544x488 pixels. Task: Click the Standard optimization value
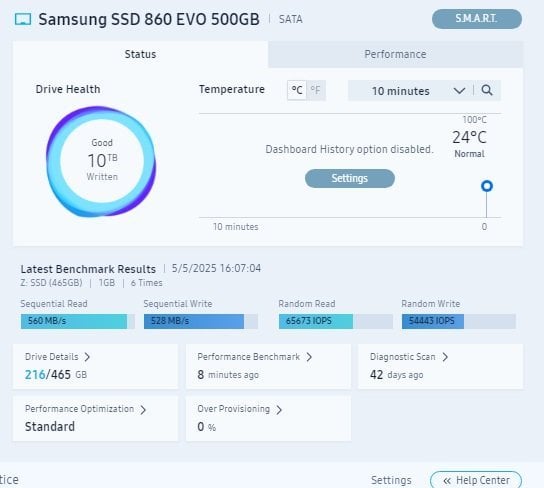(50, 427)
